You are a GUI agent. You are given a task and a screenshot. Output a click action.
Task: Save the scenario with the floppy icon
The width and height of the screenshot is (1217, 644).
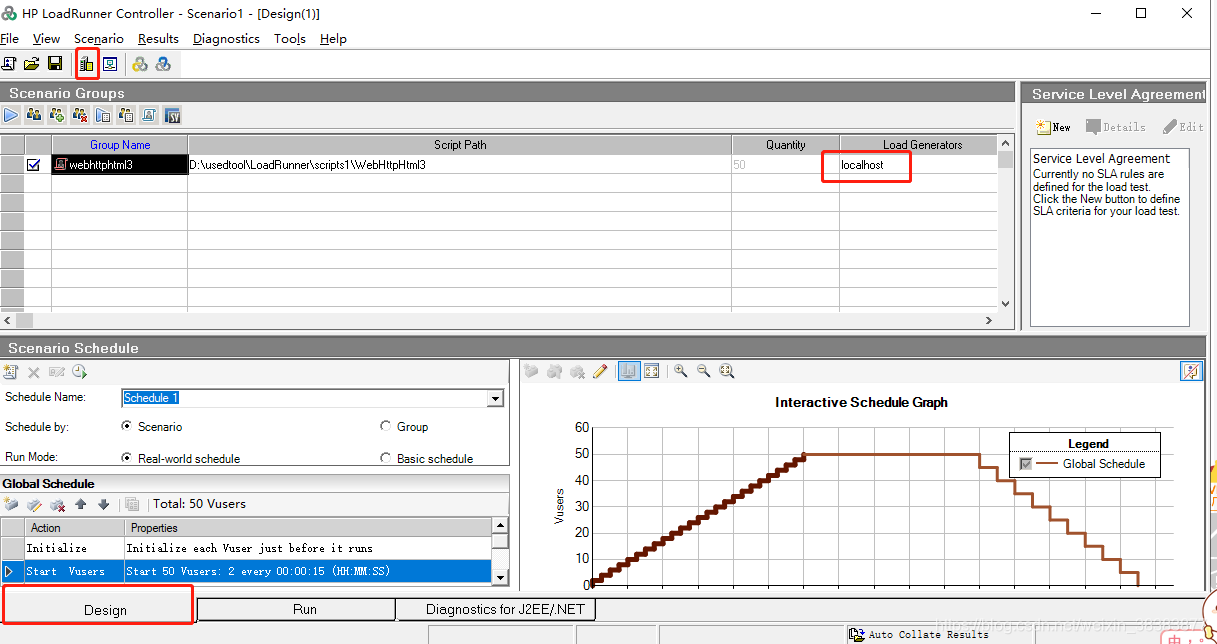[55, 64]
